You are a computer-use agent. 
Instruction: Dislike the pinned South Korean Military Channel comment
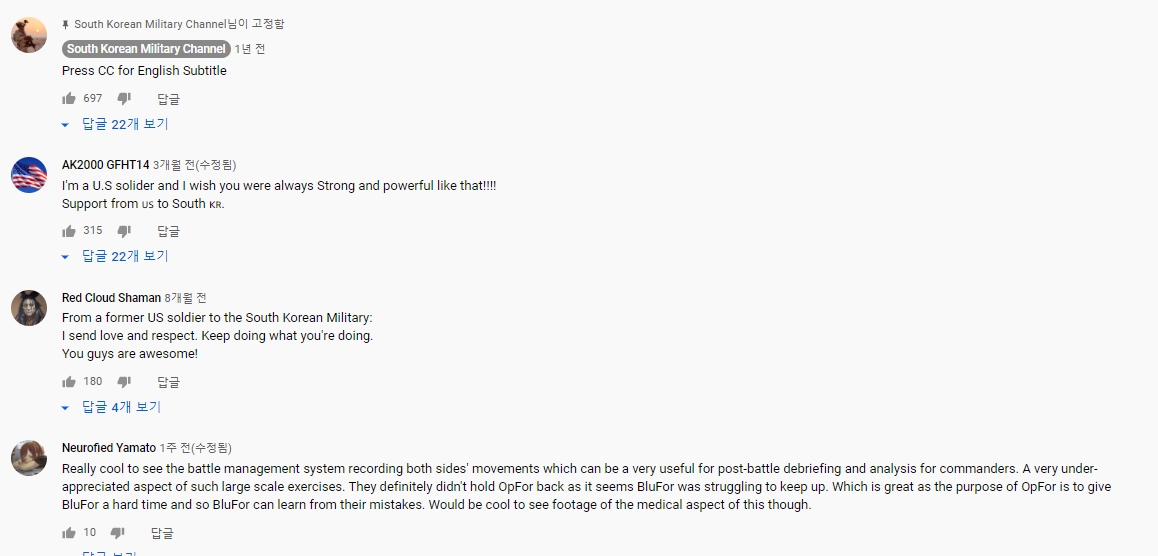[124, 98]
